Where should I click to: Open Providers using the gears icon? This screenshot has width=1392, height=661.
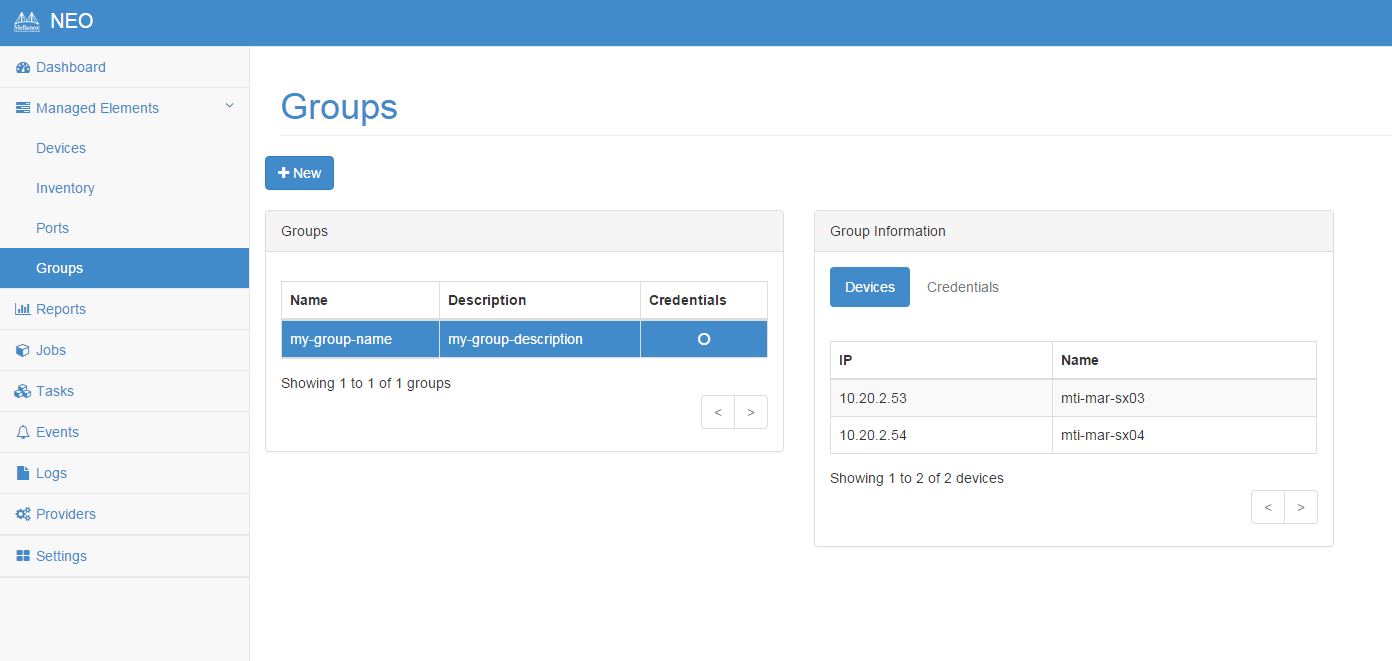click(22, 514)
